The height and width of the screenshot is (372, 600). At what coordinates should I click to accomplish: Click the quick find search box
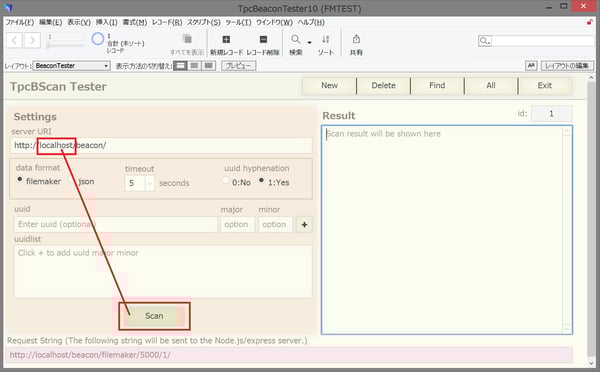point(542,41)
